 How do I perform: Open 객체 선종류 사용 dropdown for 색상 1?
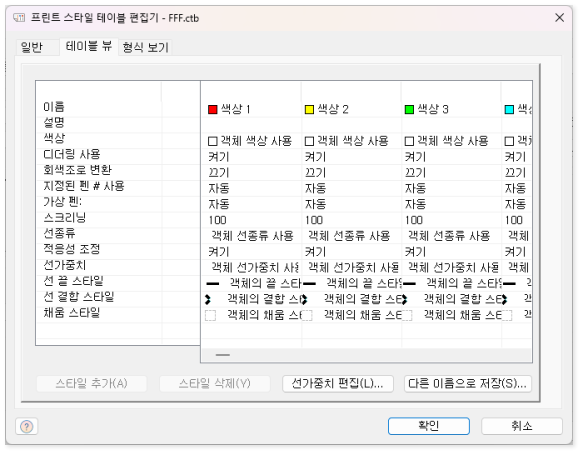(x=252, y=236)
